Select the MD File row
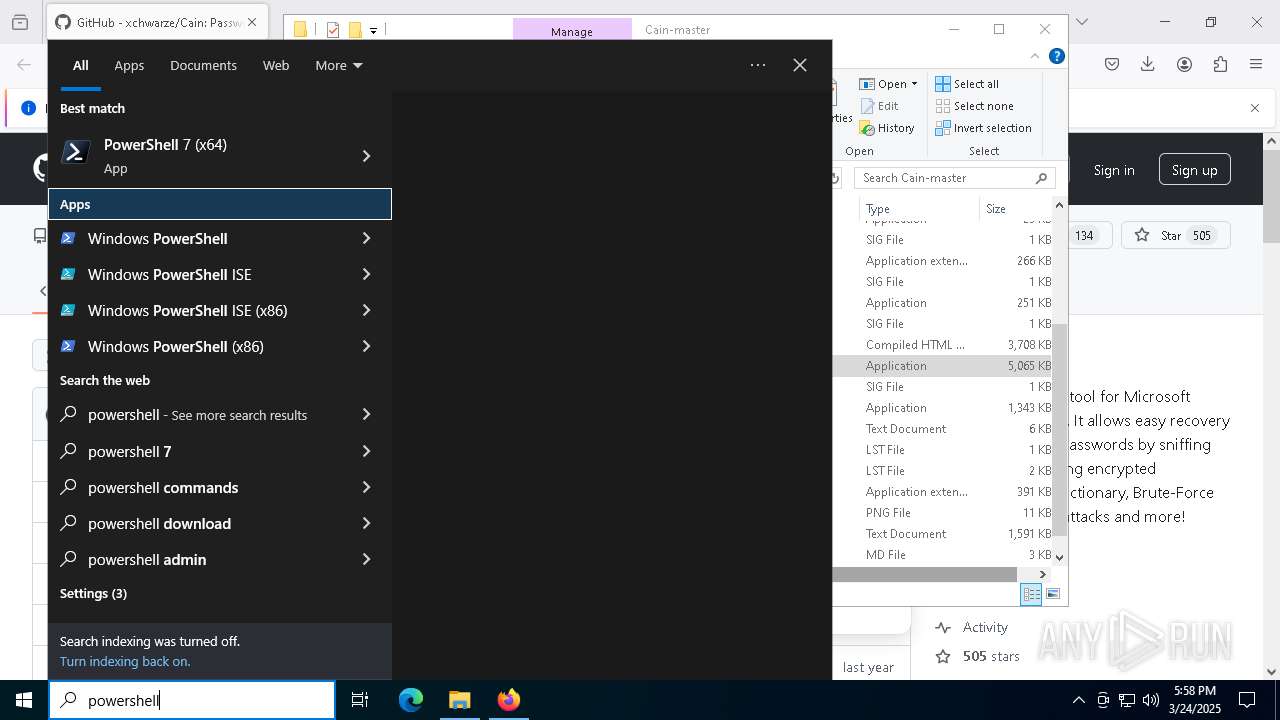This screenshot has height=720, width=1280. (x=942, y=555)
